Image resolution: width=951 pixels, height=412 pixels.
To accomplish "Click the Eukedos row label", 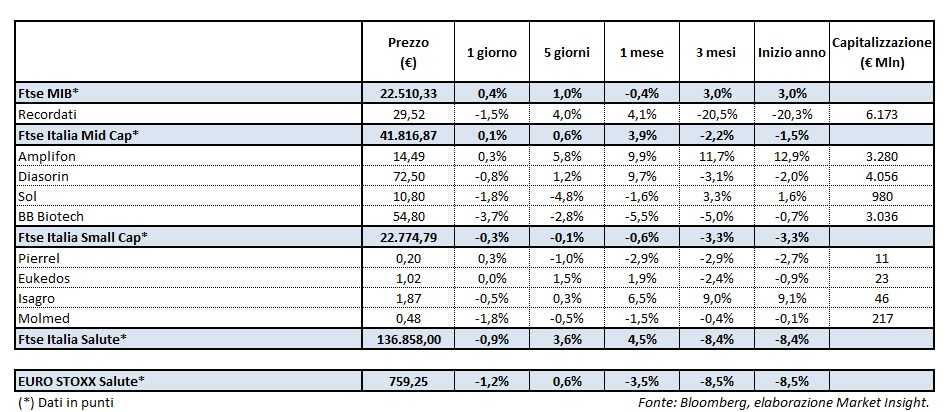I will coord(43,276).
